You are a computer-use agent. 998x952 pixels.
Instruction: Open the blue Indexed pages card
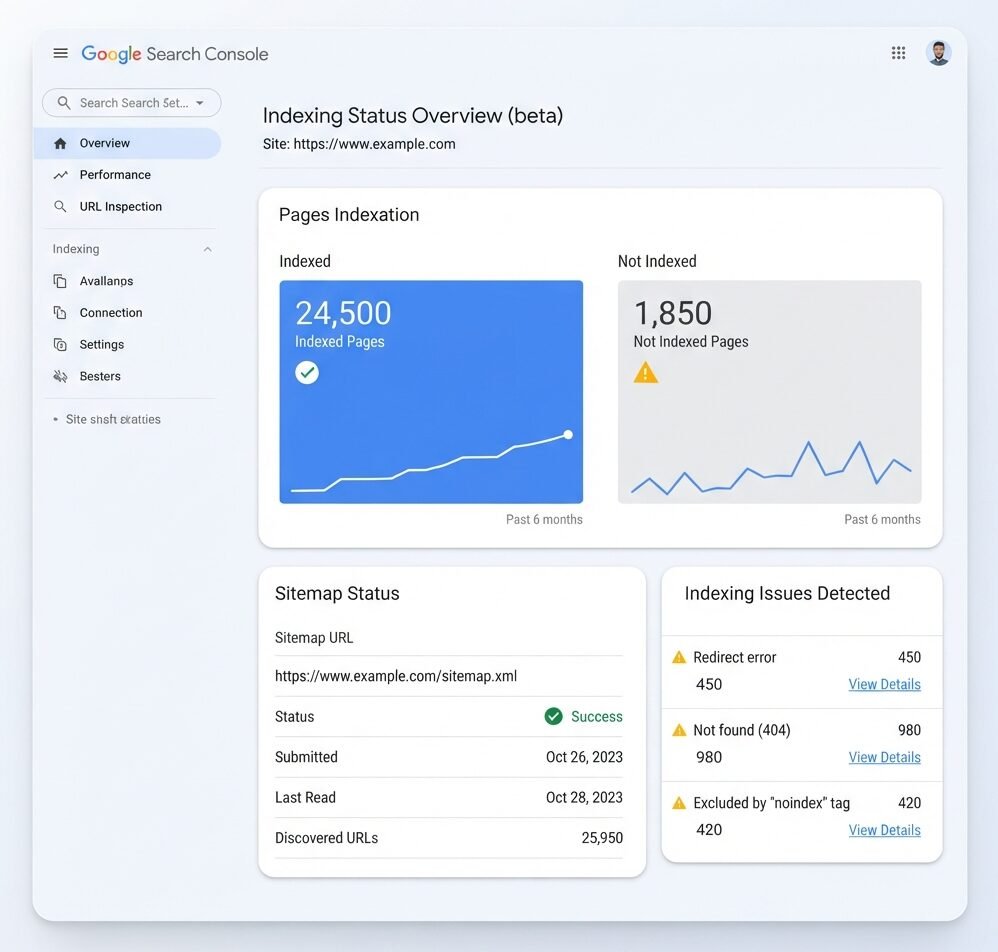coord(431,391)
